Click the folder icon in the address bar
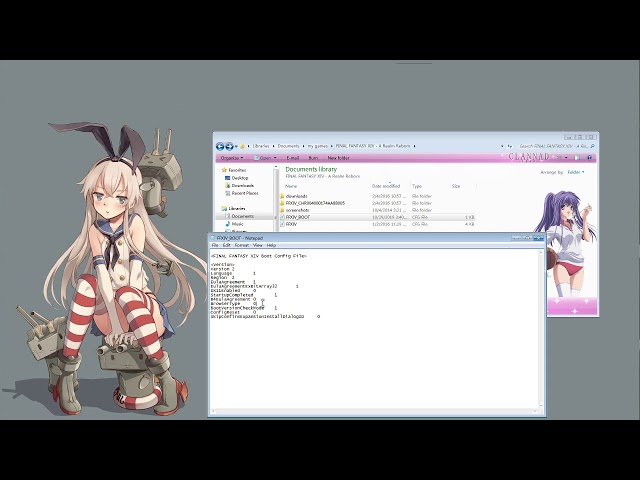Viewport: 640px width, 480px height. click(242, 146)
